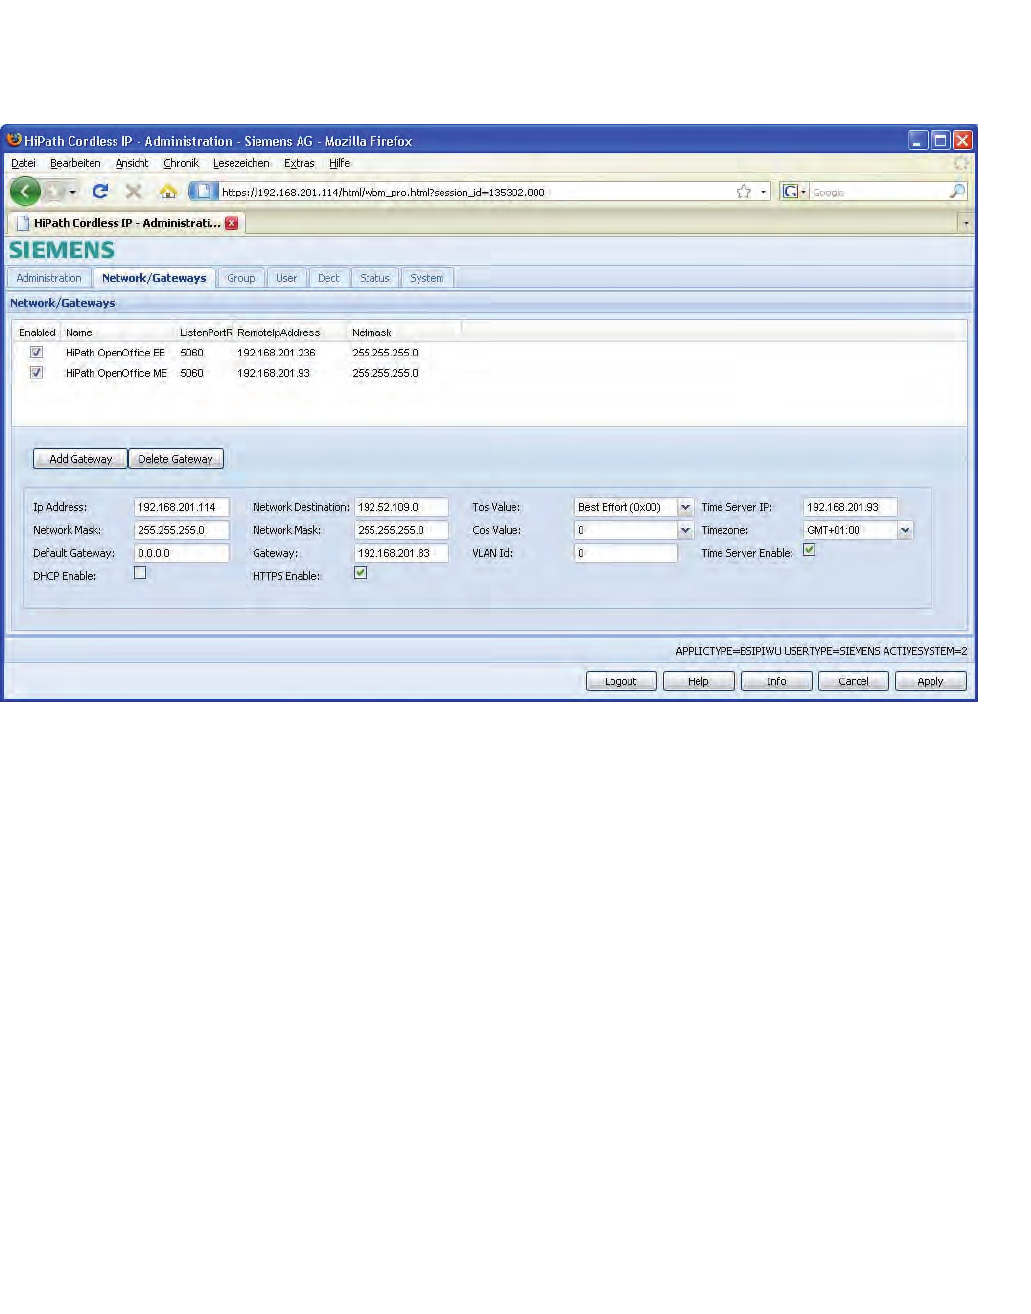This screenshot has width=1031, height=1314.
Task: Click the first Network Mask field
Action: pos(182,530)
